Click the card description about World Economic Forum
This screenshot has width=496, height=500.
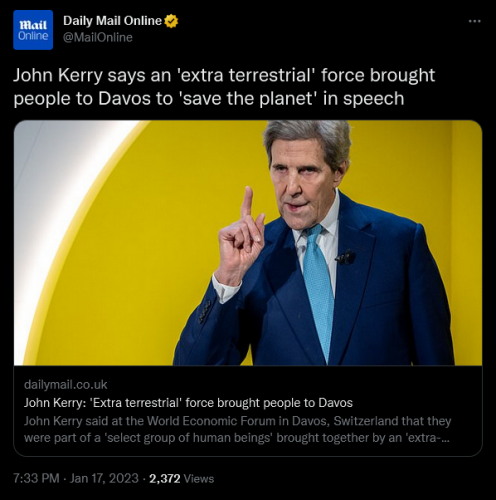[237, 429]
